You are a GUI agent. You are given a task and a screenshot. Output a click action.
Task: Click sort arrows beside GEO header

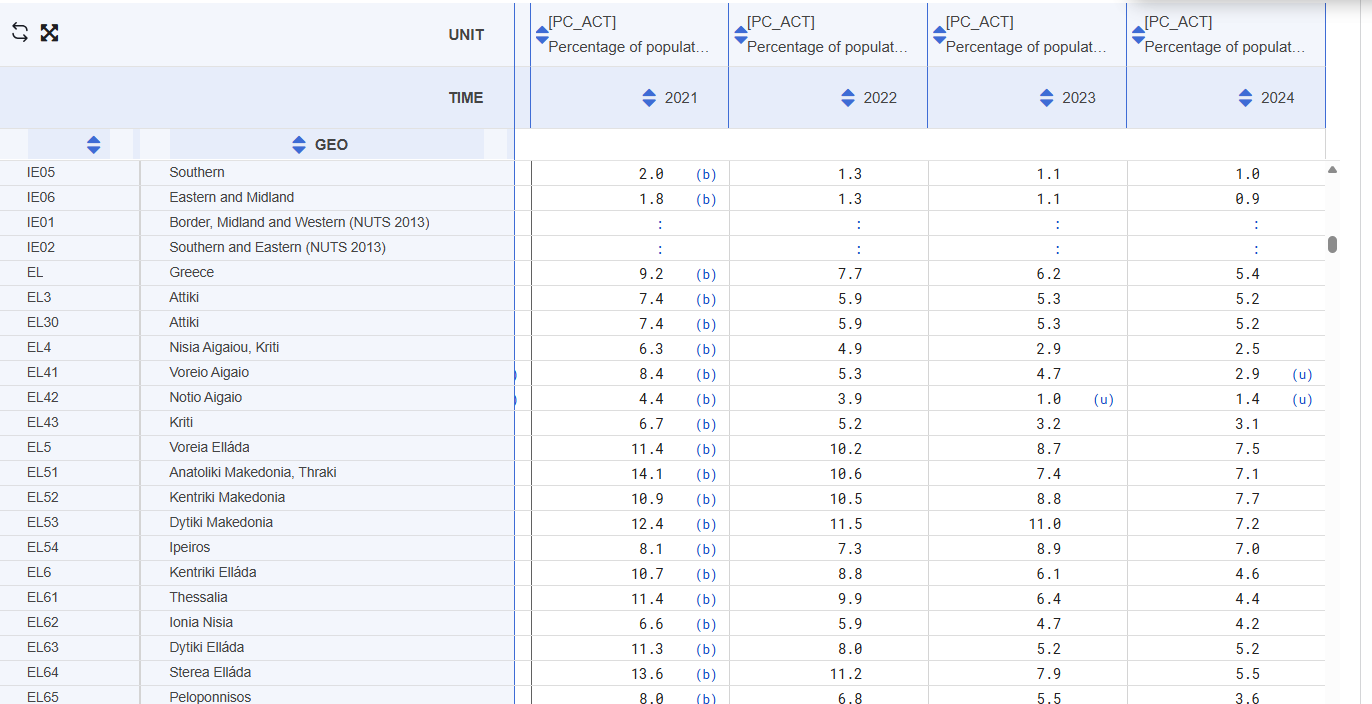(x=299, y=145)
